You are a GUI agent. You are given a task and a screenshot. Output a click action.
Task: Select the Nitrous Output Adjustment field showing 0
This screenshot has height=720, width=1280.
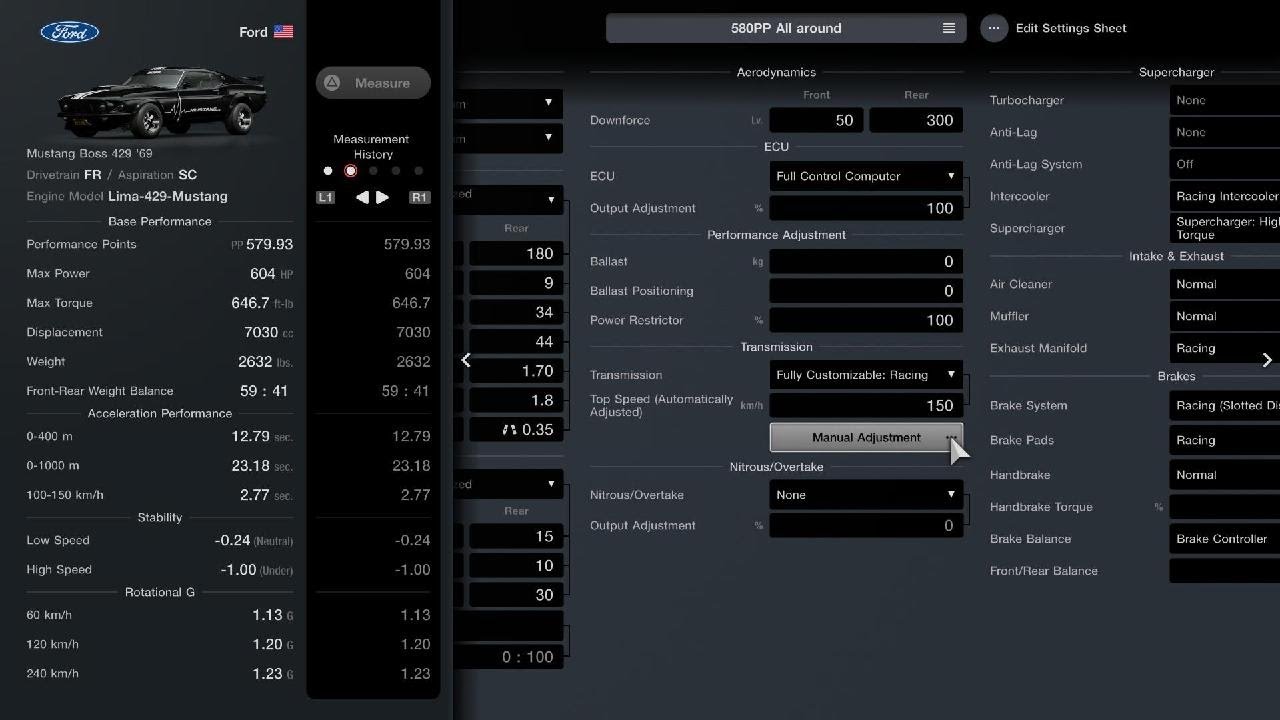[x=866, y=525]
